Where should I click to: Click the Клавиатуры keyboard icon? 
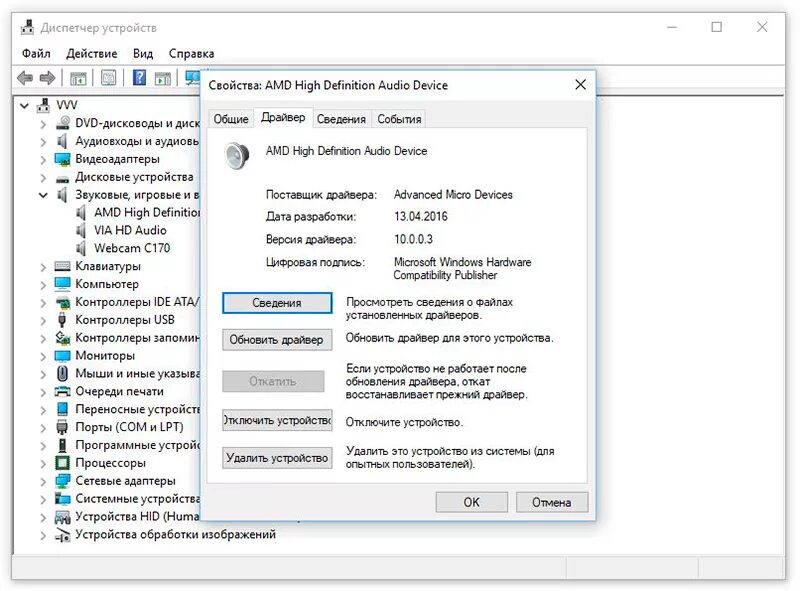click(x=62, y=266)
